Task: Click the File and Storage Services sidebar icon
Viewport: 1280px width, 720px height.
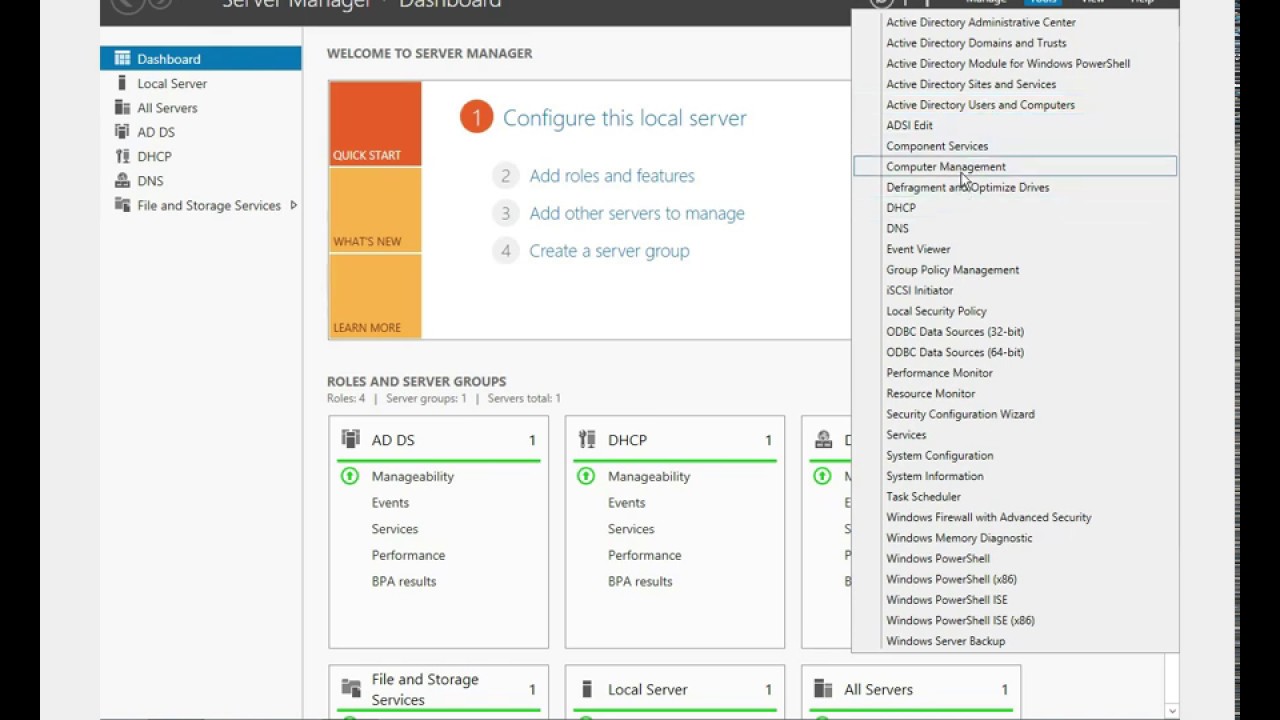Action: pyautogui.click(x=122, y=205)
